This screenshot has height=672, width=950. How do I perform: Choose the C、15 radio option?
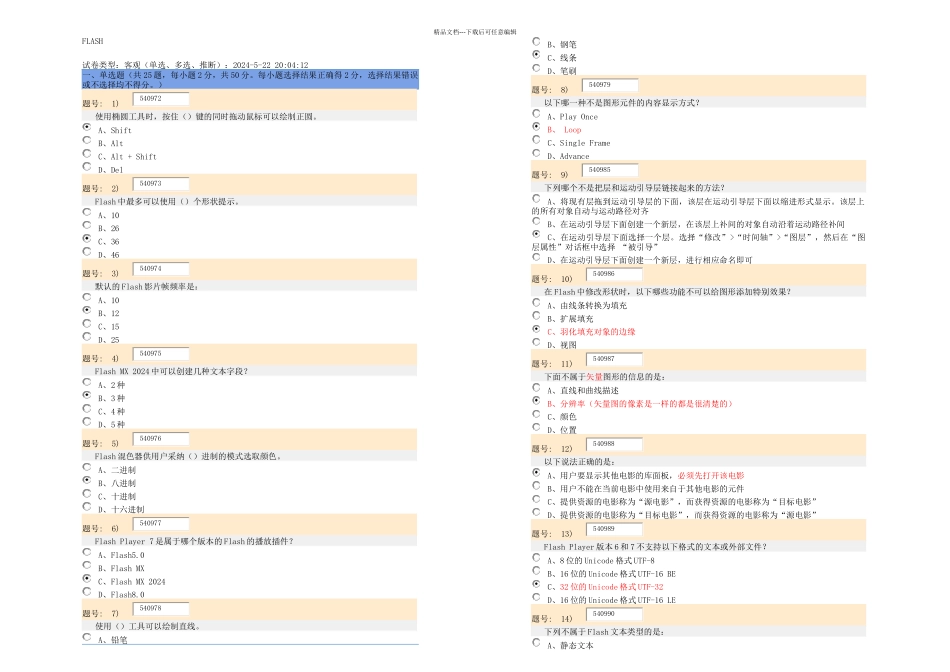click(87, 323)
